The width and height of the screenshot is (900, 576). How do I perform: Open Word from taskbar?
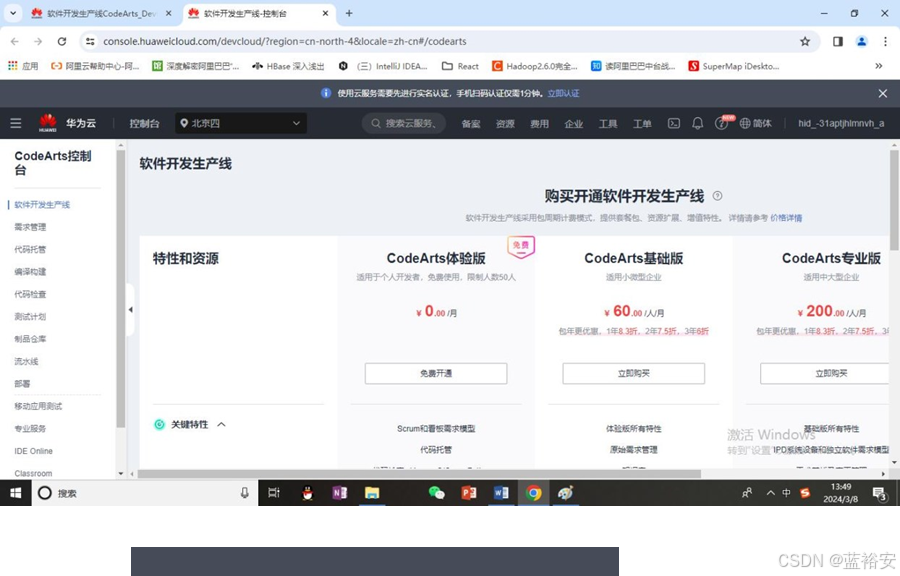click(x=501, y=493)
